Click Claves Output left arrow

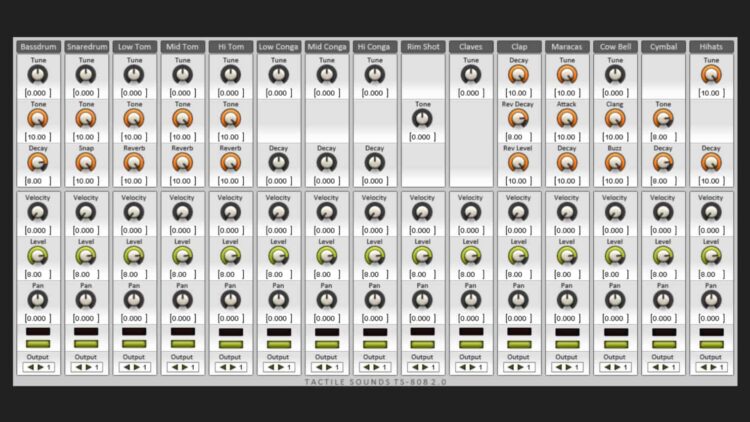coord(463,367)
